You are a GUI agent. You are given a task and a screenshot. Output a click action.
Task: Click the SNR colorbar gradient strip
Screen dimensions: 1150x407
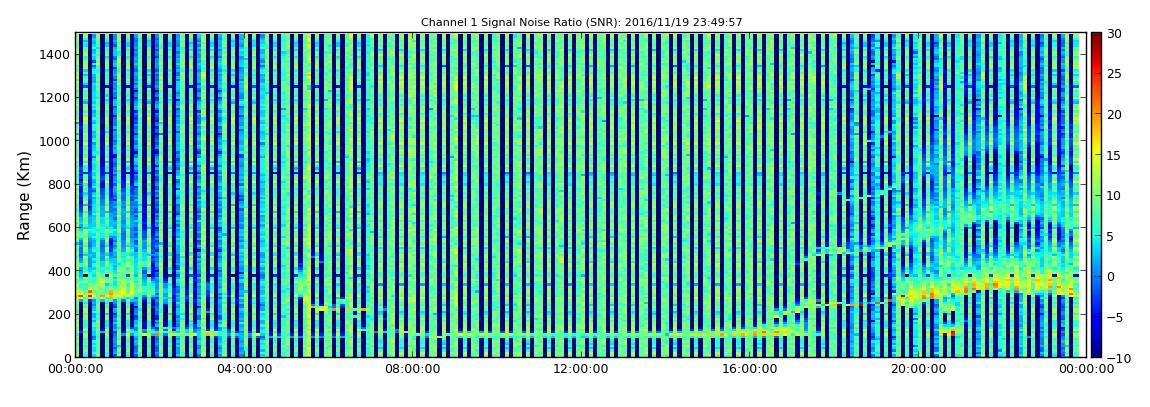1096,195
